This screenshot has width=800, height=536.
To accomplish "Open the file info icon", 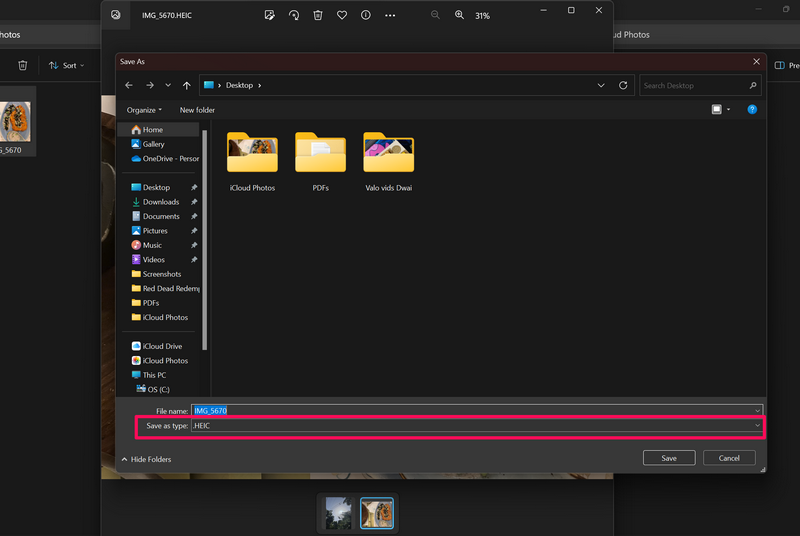I will pyautogui.click(x=366, y=15).
